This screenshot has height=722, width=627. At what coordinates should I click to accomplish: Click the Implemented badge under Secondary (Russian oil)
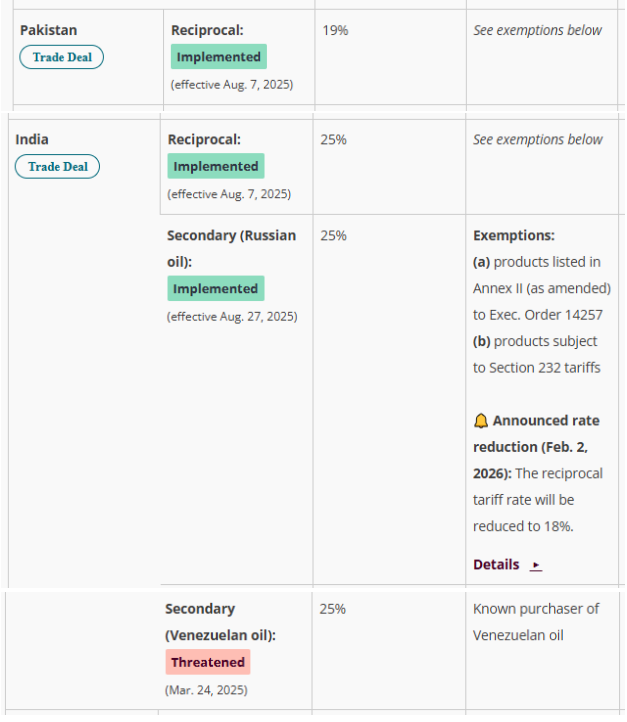(x=215, y=289)
